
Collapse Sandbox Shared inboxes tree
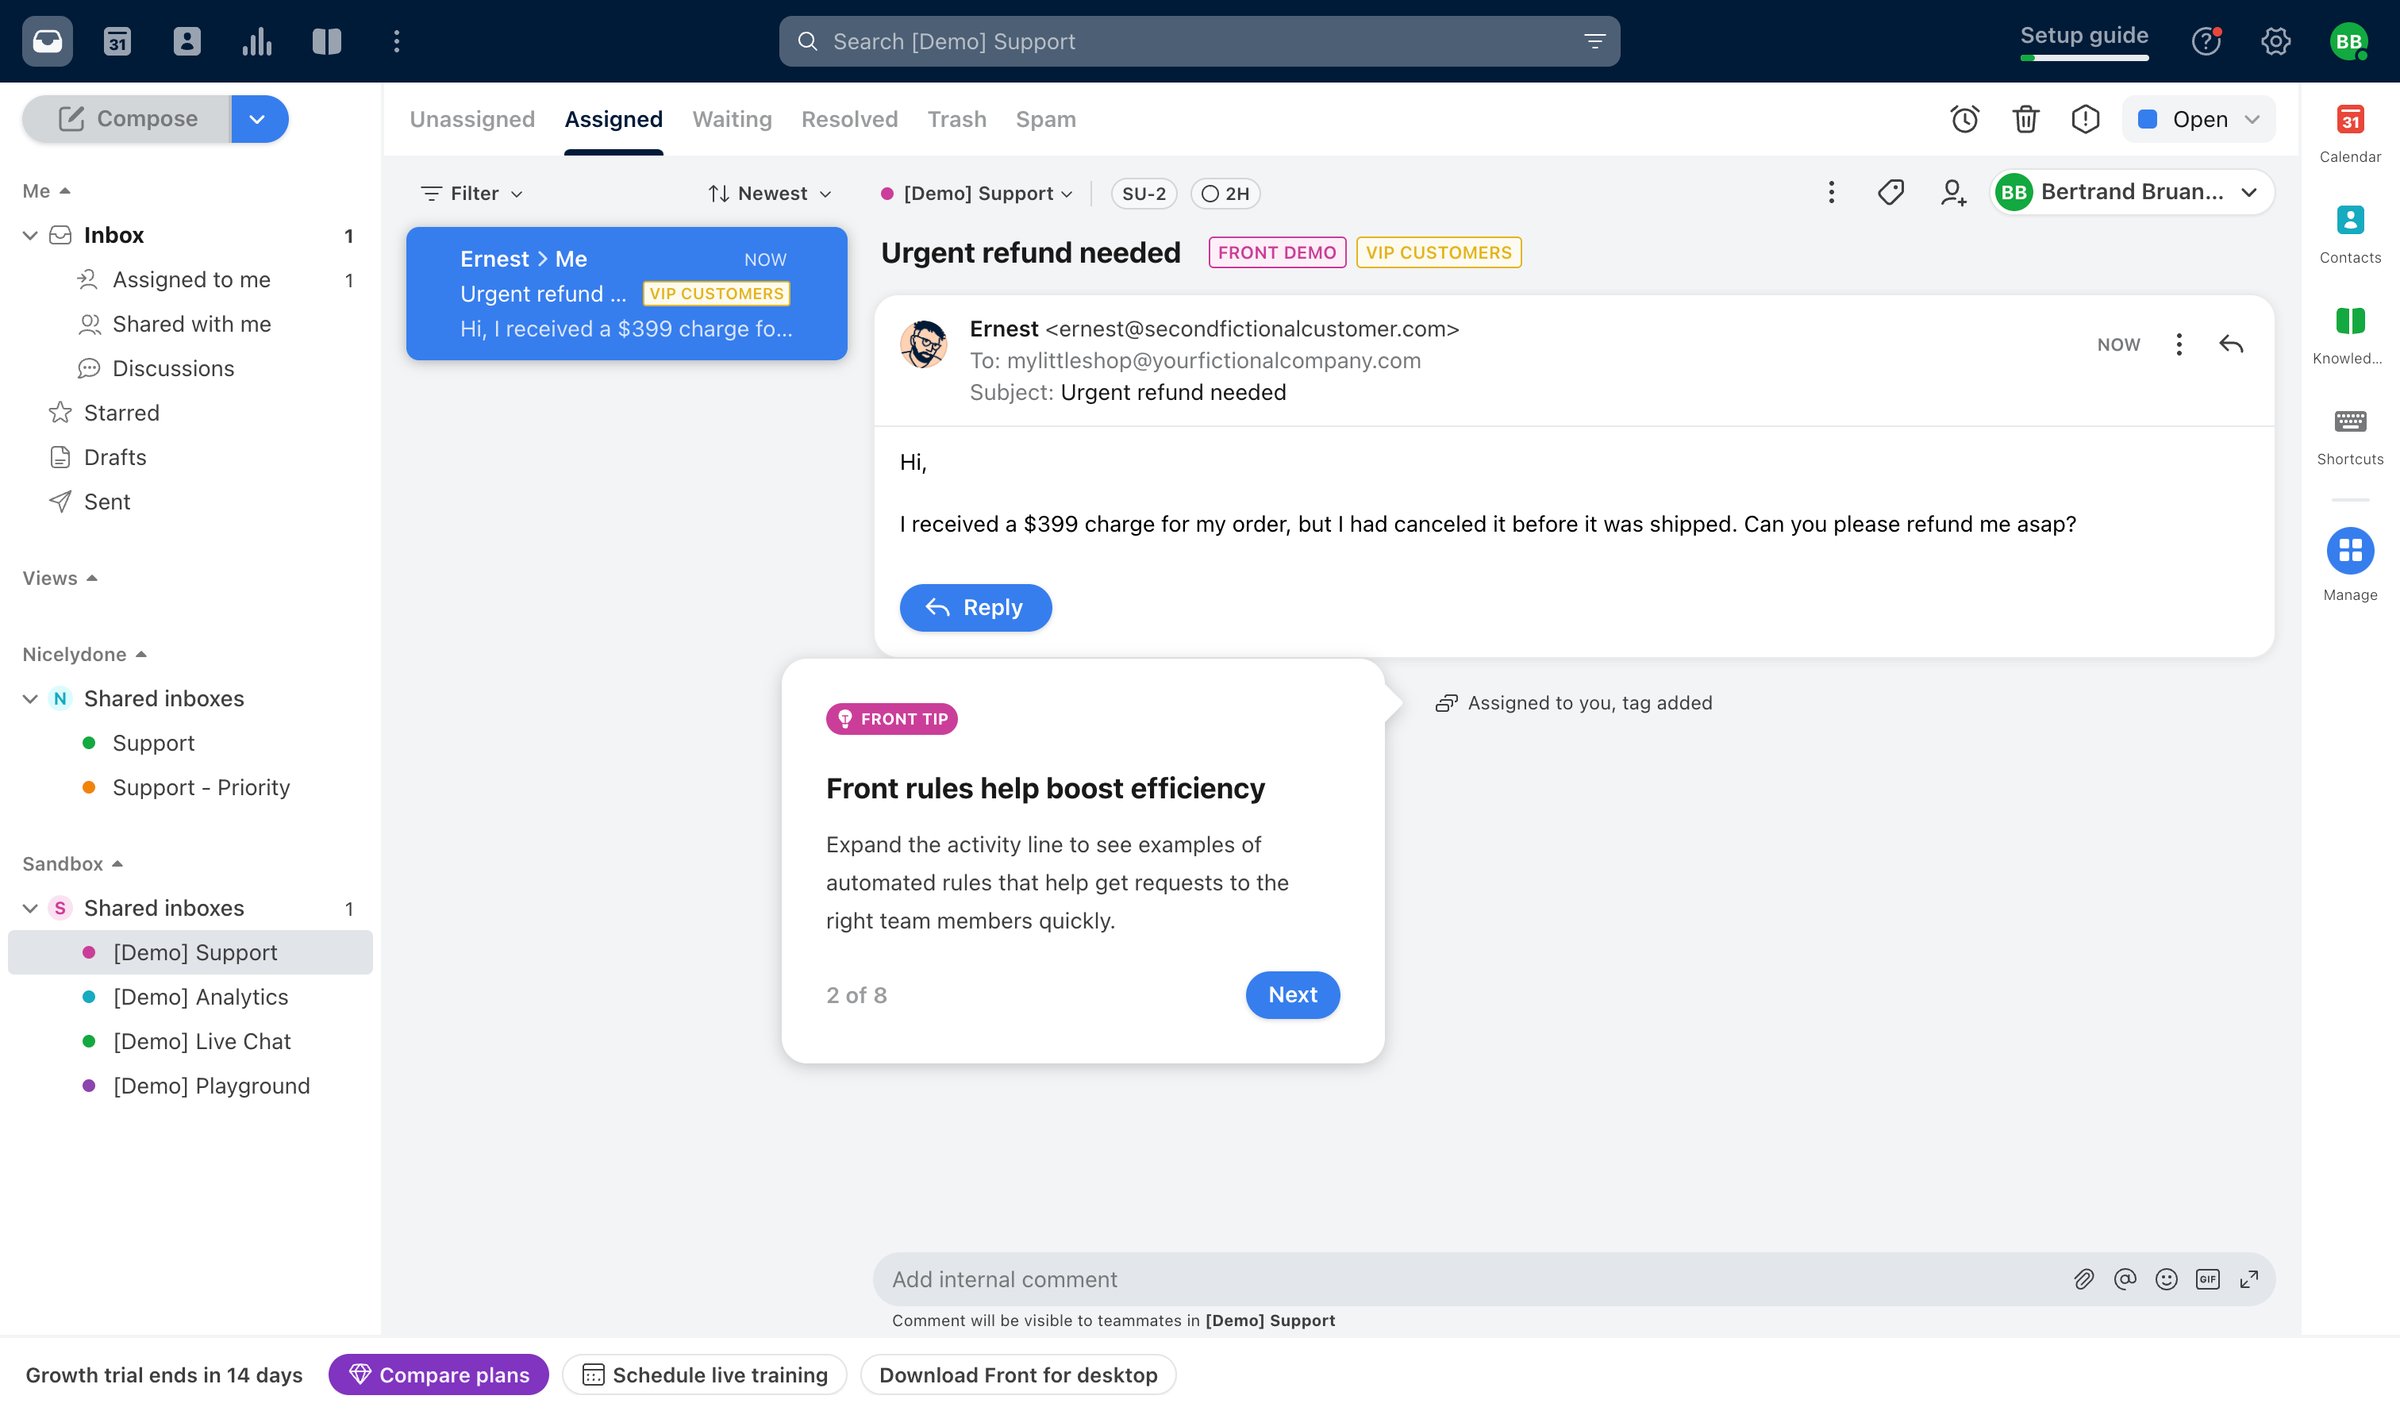coord(30,908)
